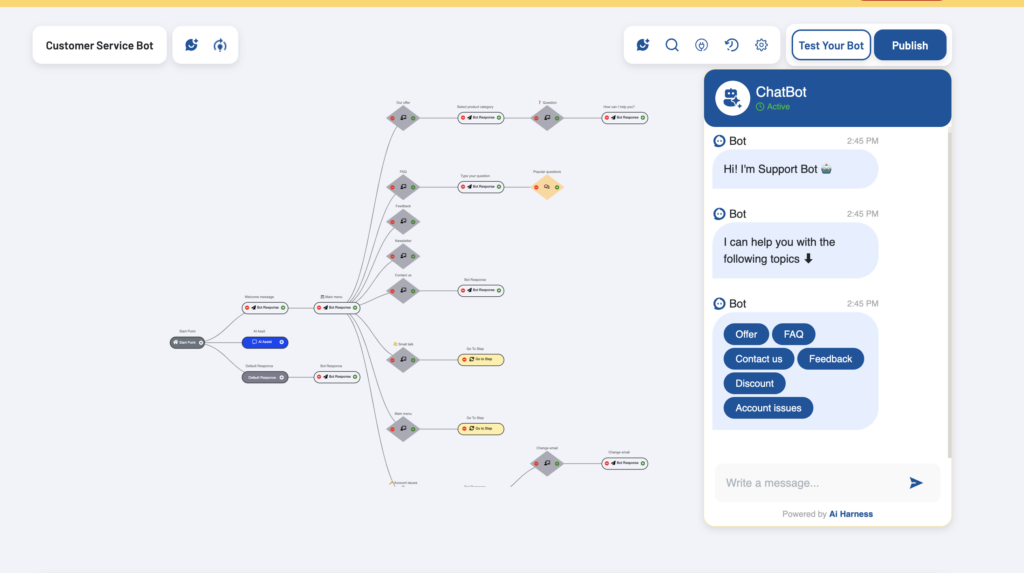Select the Change email Bot Response node
This screenshot has width=1024, height=573.
click(624, 463)
